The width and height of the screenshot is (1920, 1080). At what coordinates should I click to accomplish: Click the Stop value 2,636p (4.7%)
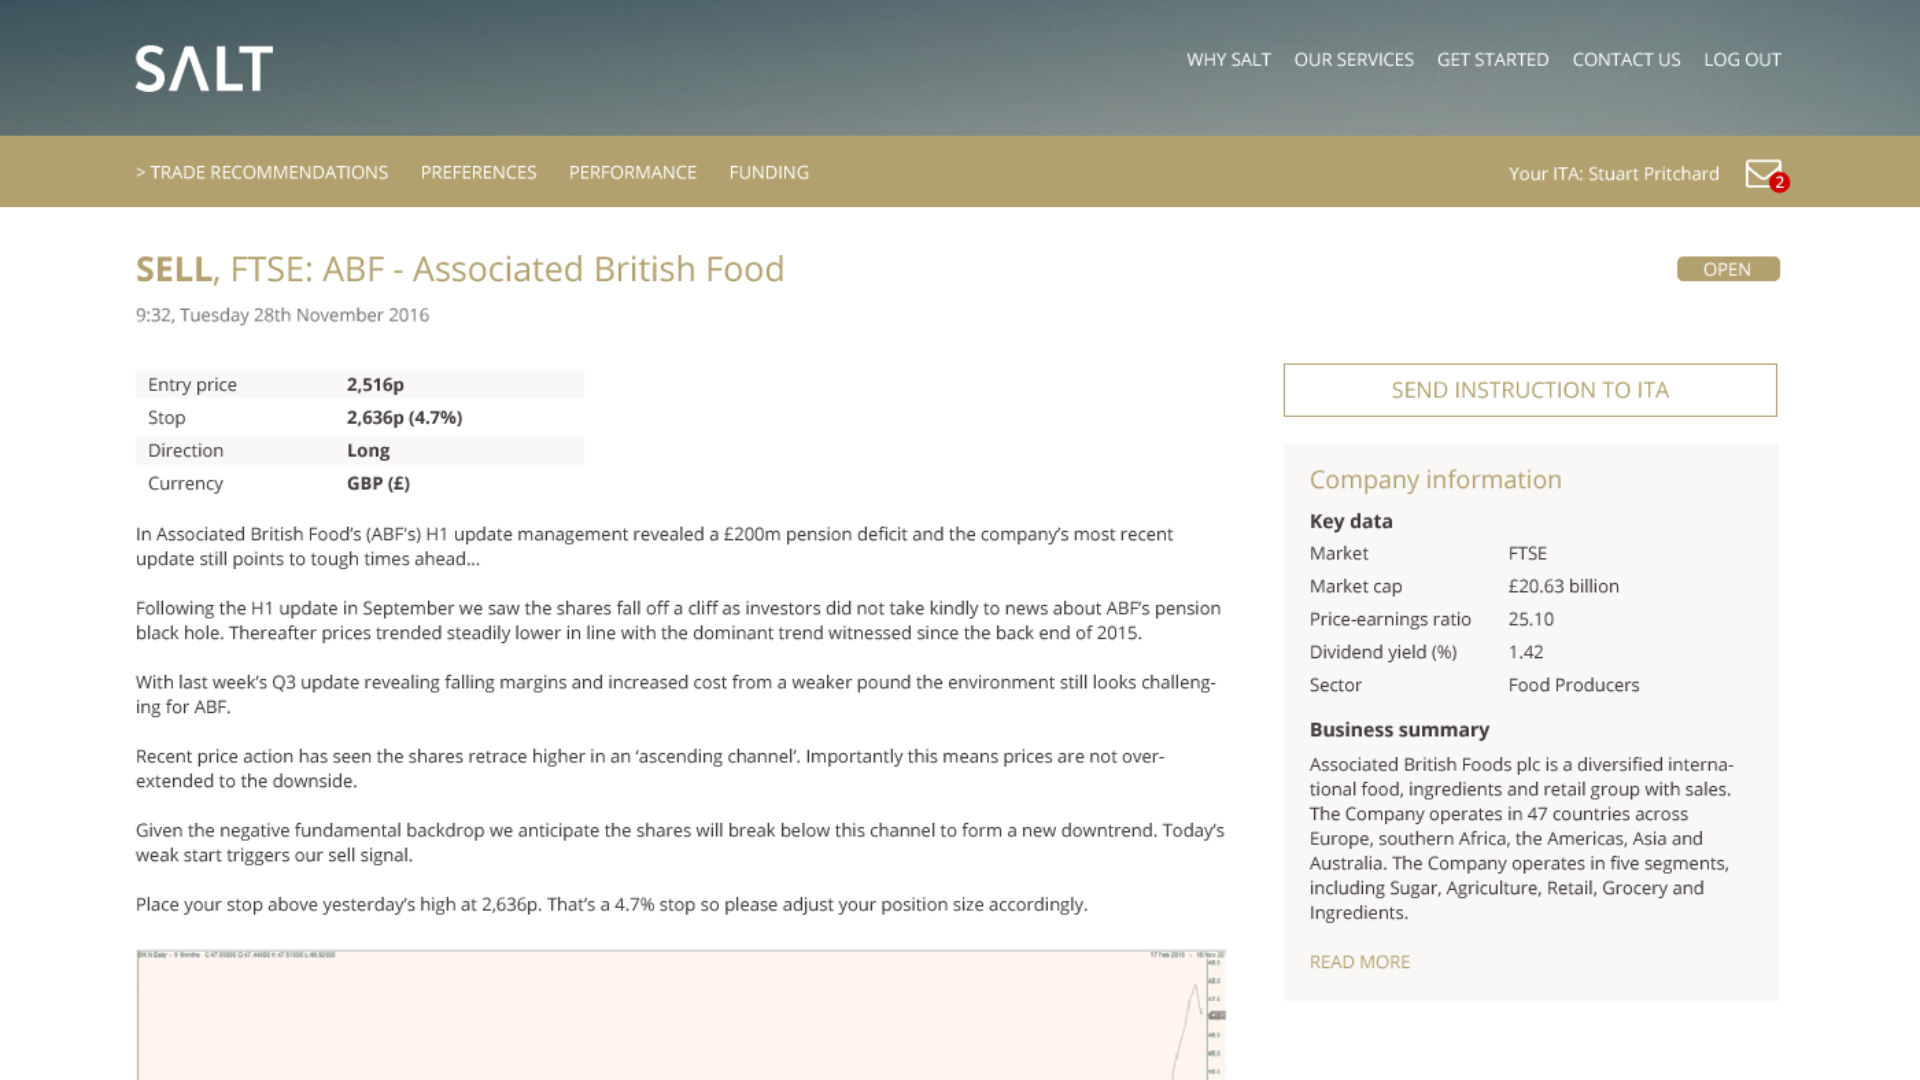(x=404, y=418)
